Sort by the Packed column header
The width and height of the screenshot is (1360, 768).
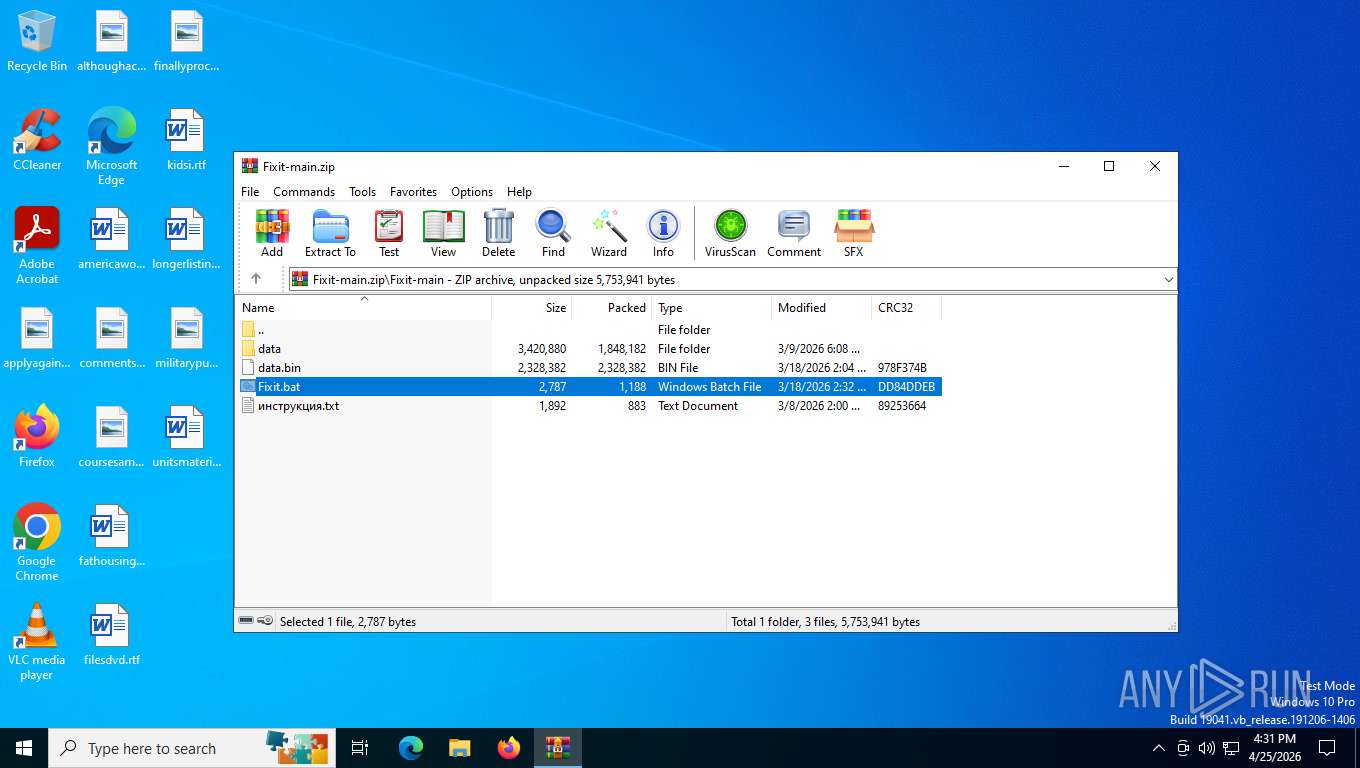click(612, 308)
